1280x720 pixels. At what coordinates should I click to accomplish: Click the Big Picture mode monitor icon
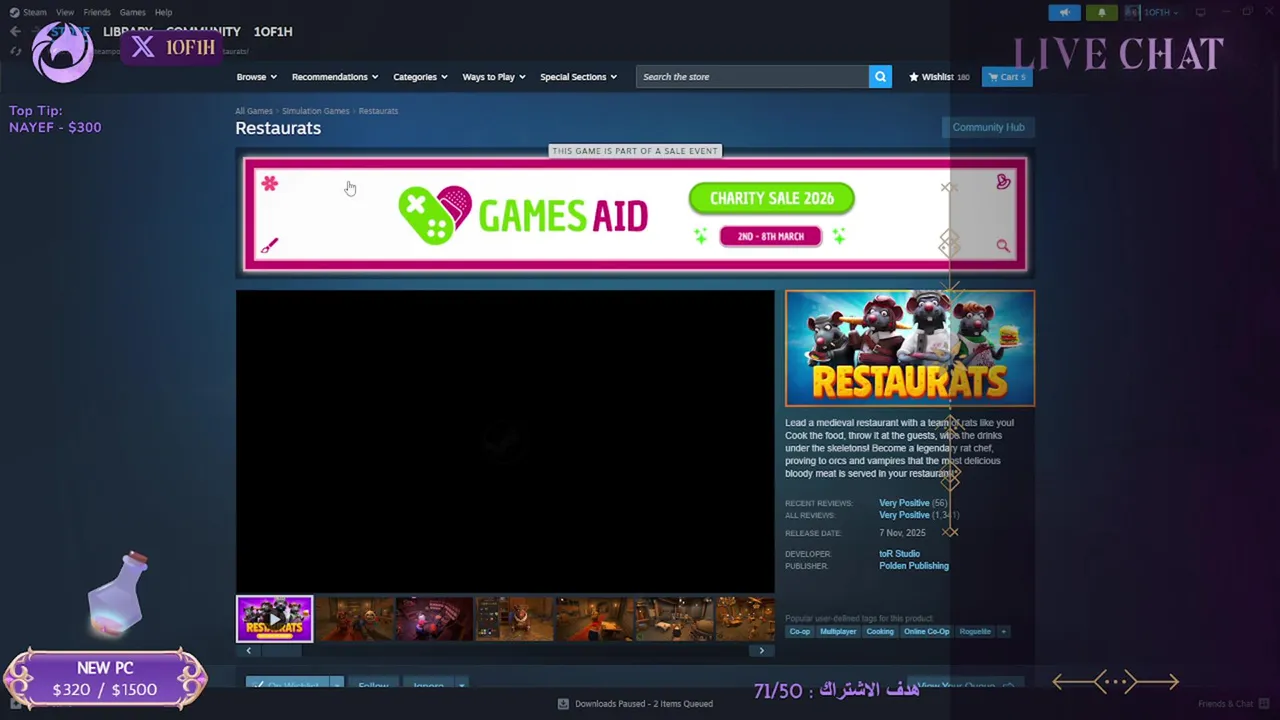click(x=1200, y=13)
